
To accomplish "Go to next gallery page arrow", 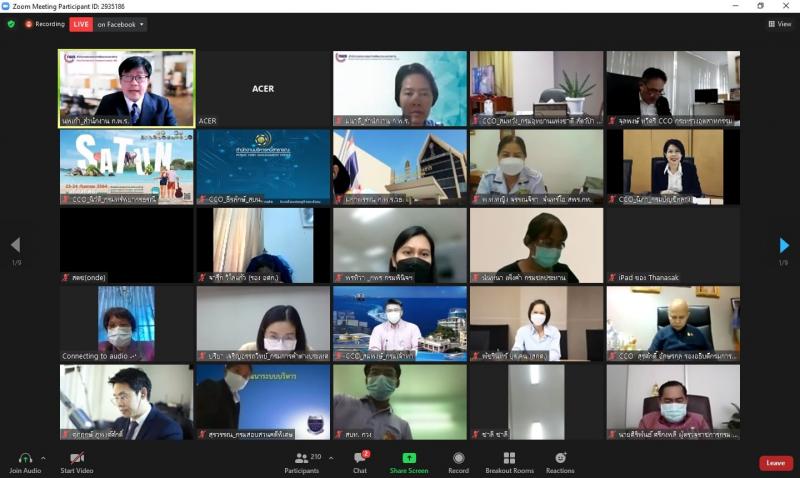I will pyautogui.click(x=784, y=245).
